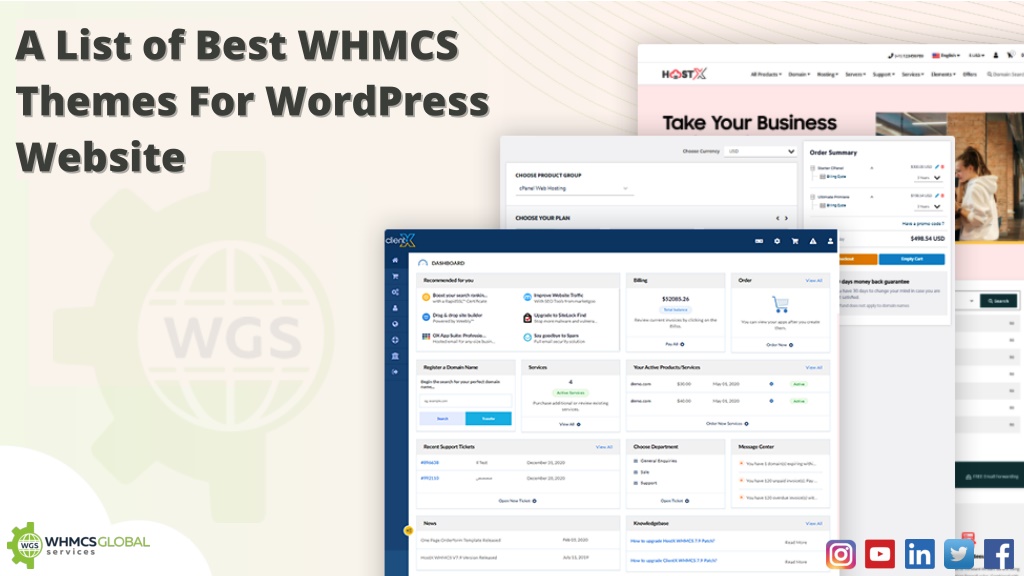The image size is (1024, 576).
Task: Open the support lifebuoy icon in sidebar
Action: tap(395, 340)
